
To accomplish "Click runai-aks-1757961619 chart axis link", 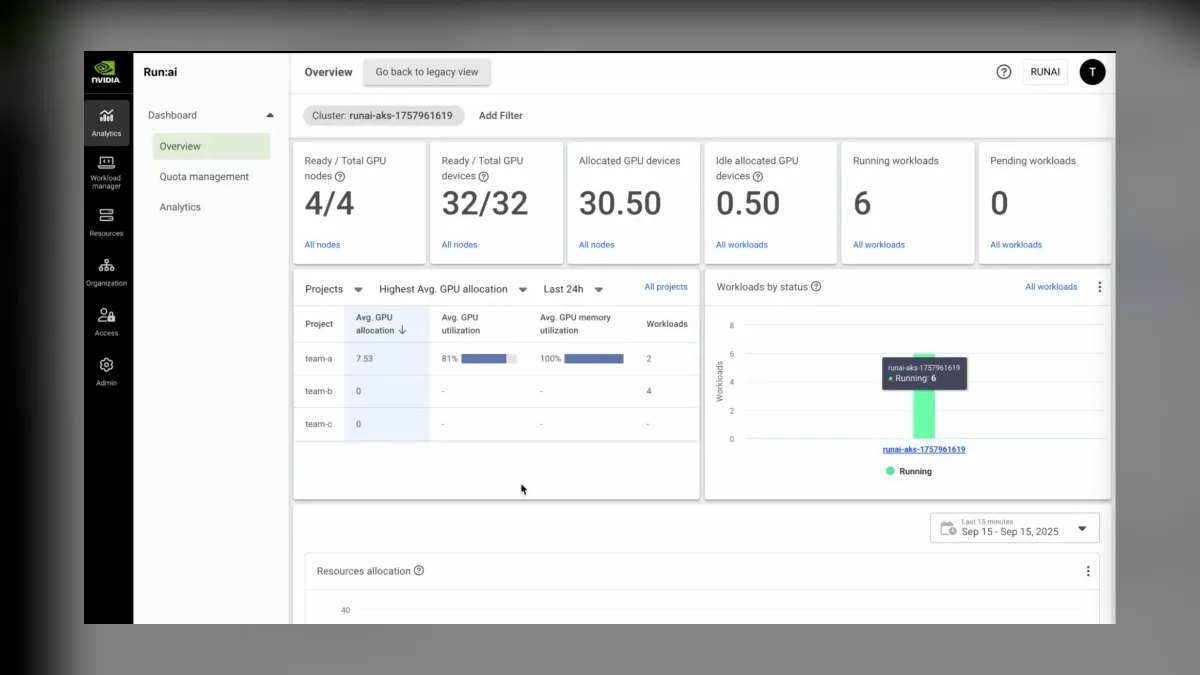I will (x=924, y=450).
